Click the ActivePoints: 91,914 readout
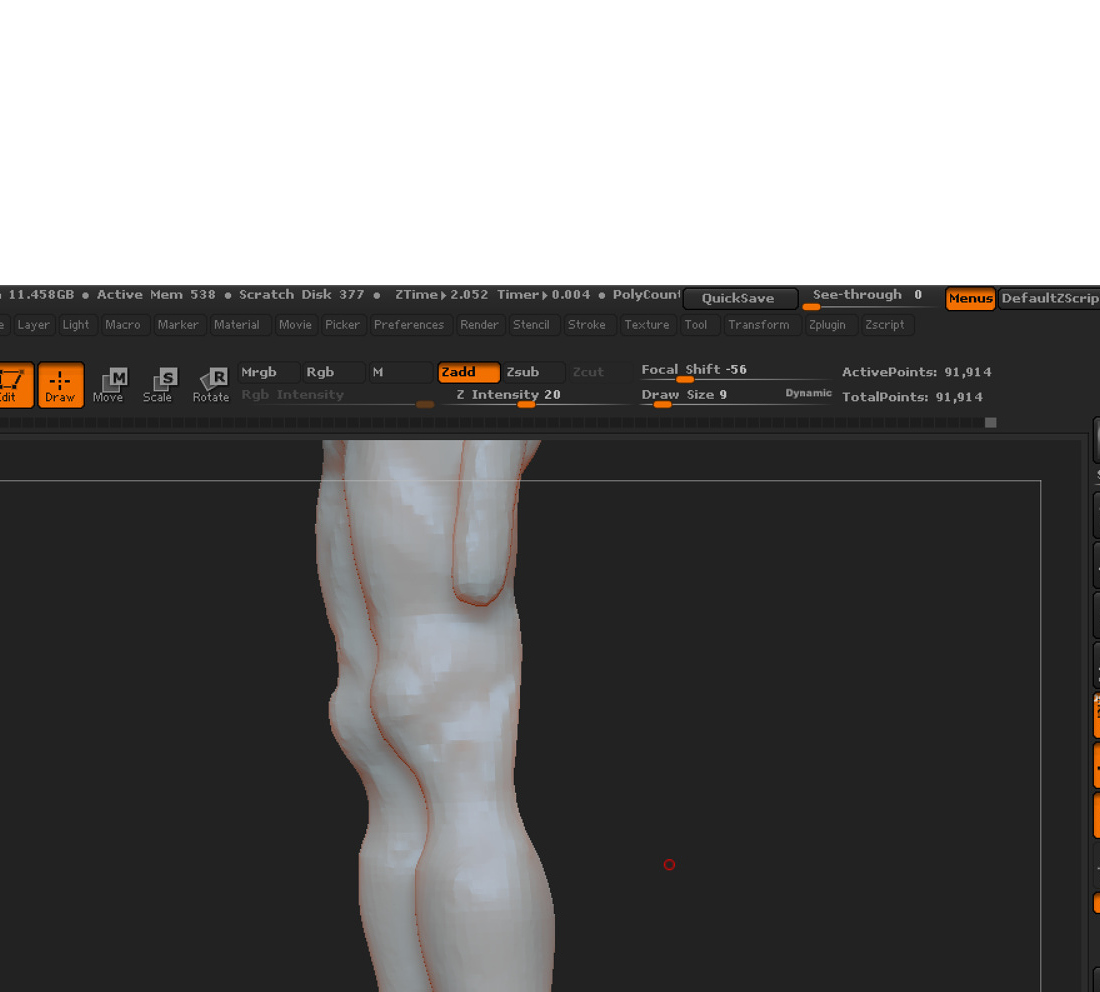 point(916,372)
